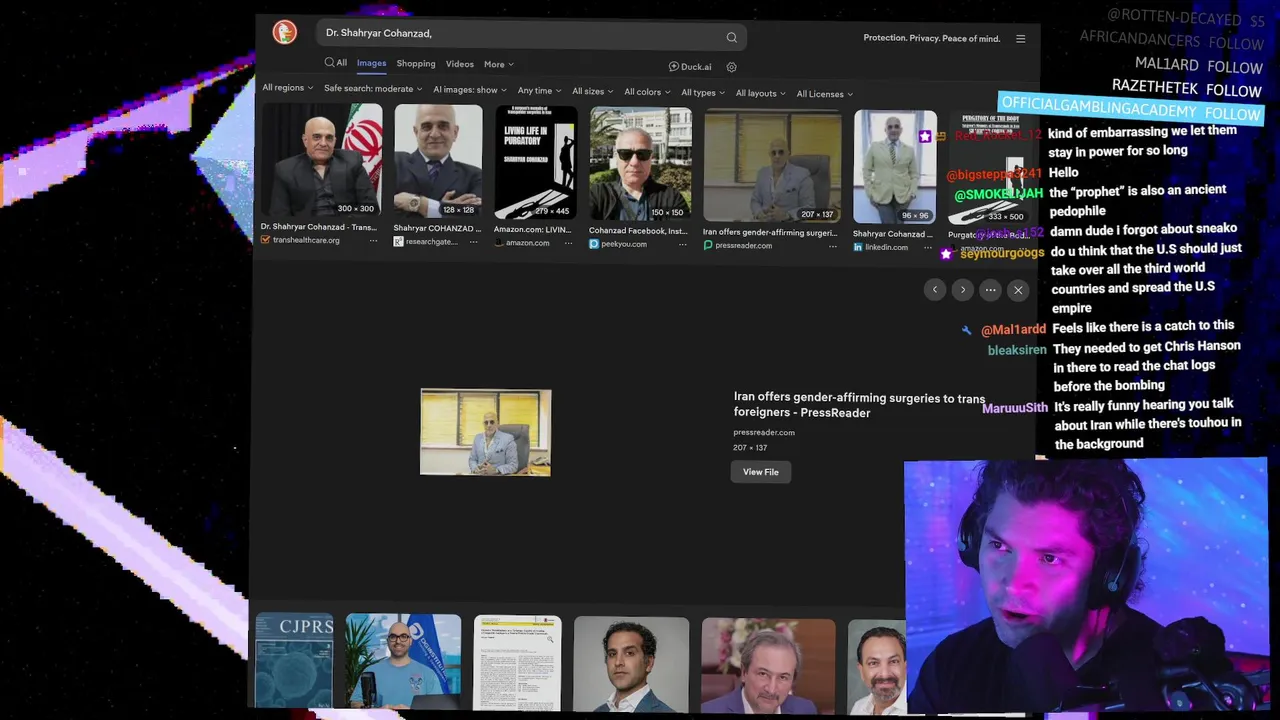
Task: Select bottom-row thumbnail of man at microphone
Action: click(x=403, y=661)
